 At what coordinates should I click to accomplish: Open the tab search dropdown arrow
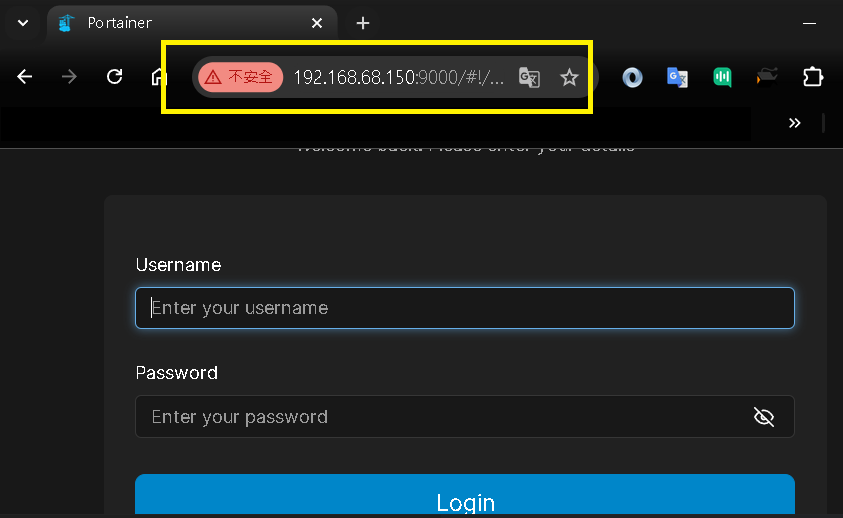22,22
